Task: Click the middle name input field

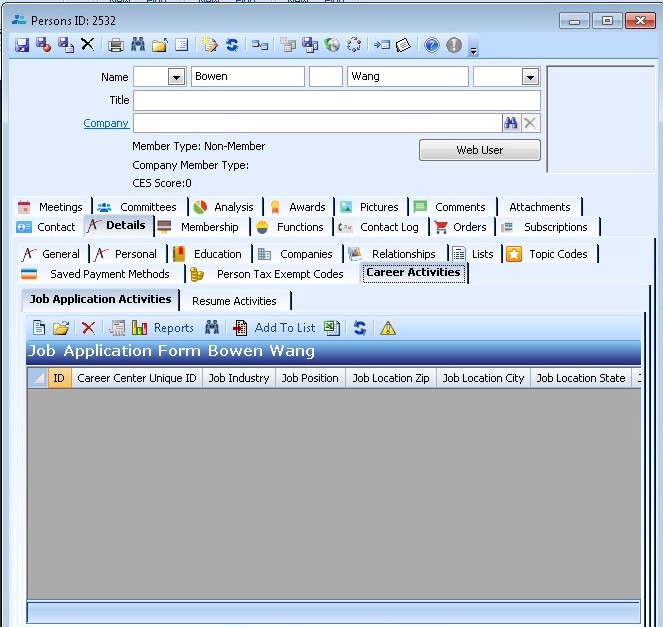Action: [326, 77]
